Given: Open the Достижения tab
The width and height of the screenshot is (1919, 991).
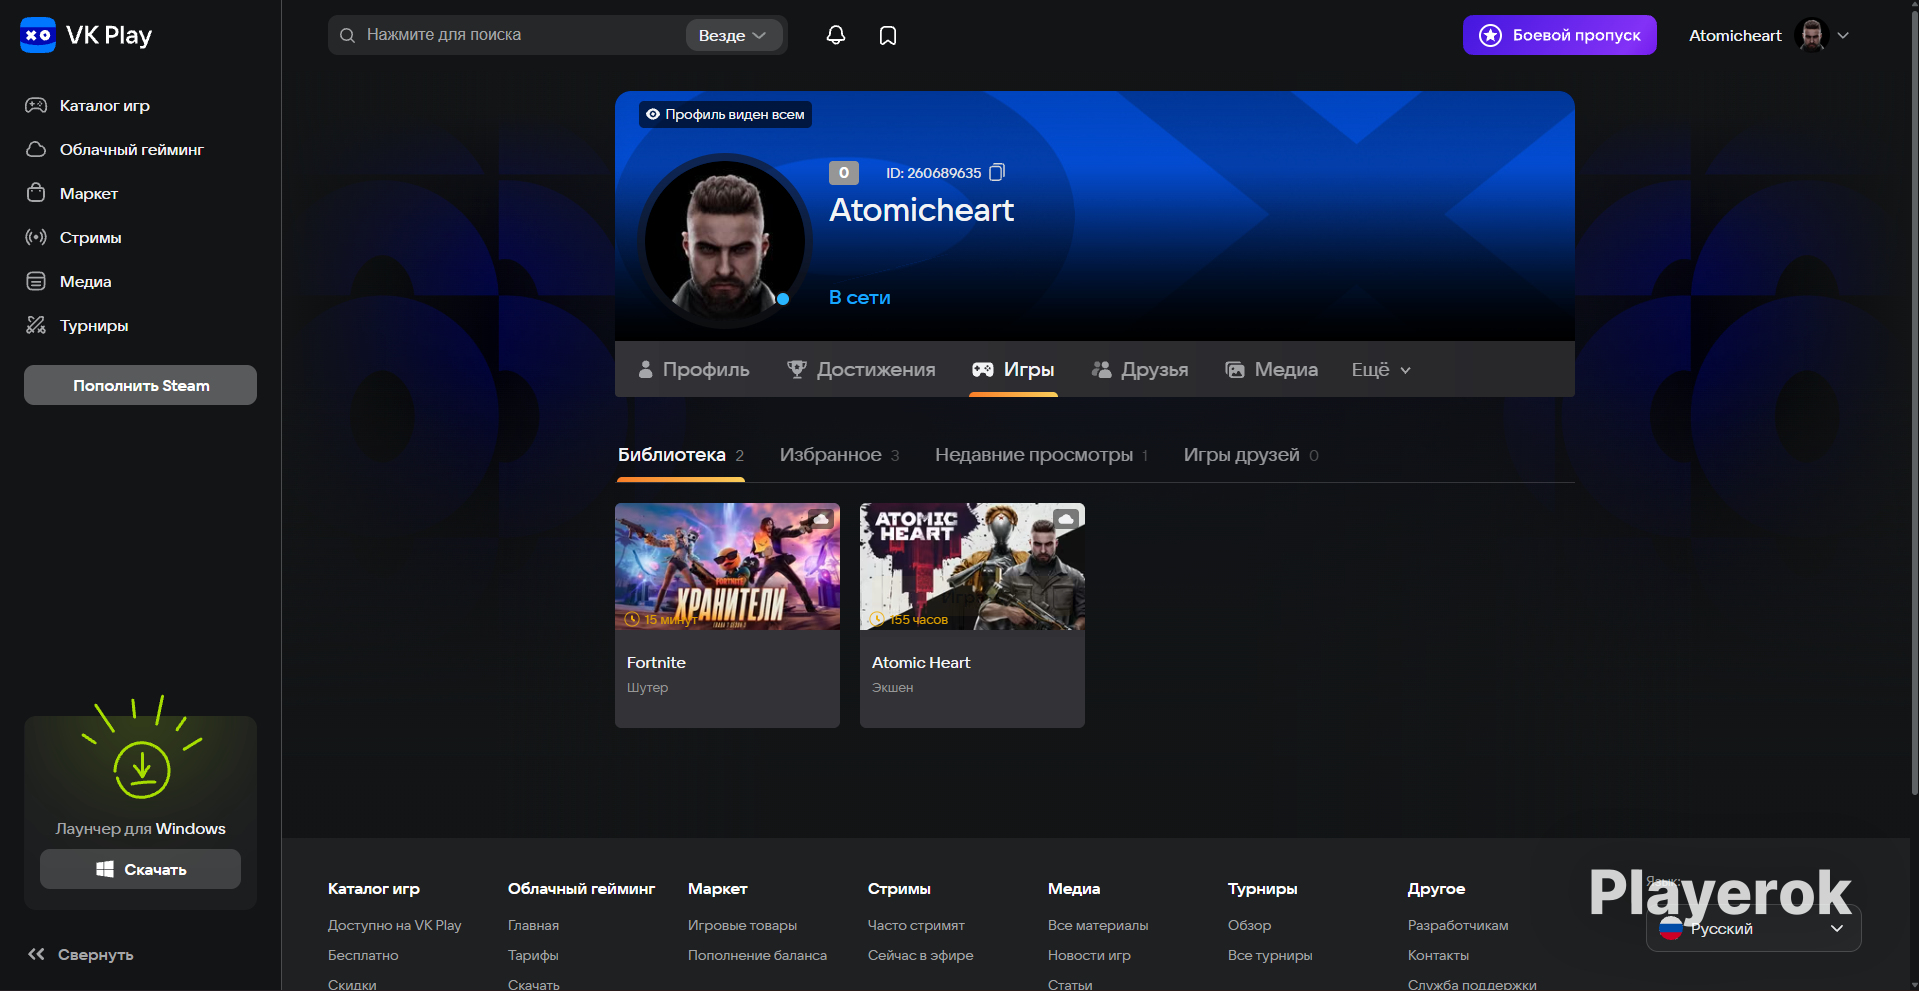Looking at the screenshot, I should coord(861,370).
